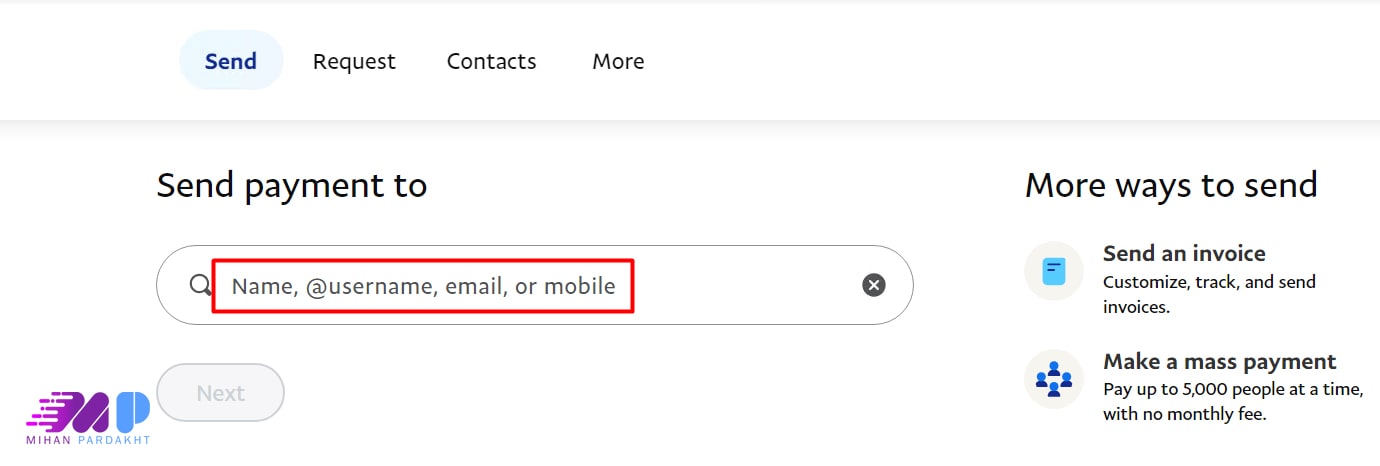Switch to the Send tab
This screenshot has width=1380, height=466.
click(x=231, y=61)
